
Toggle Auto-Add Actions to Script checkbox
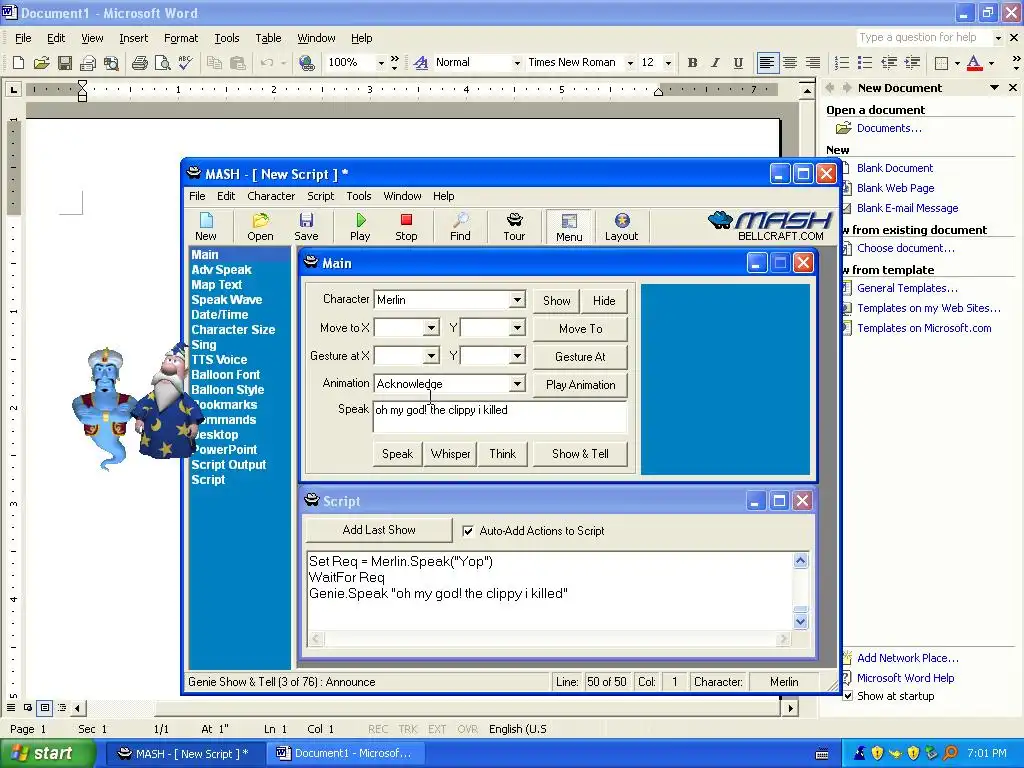point(468,531)
